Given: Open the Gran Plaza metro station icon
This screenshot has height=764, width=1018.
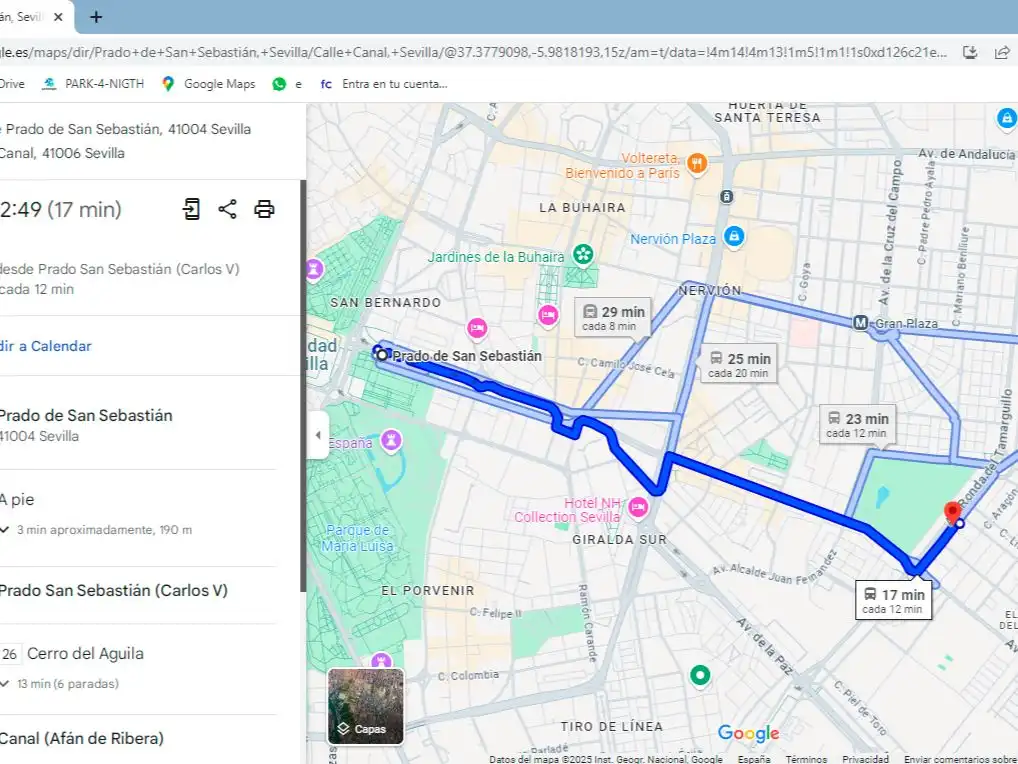Looking at the screenshot, I should (860, 323).
